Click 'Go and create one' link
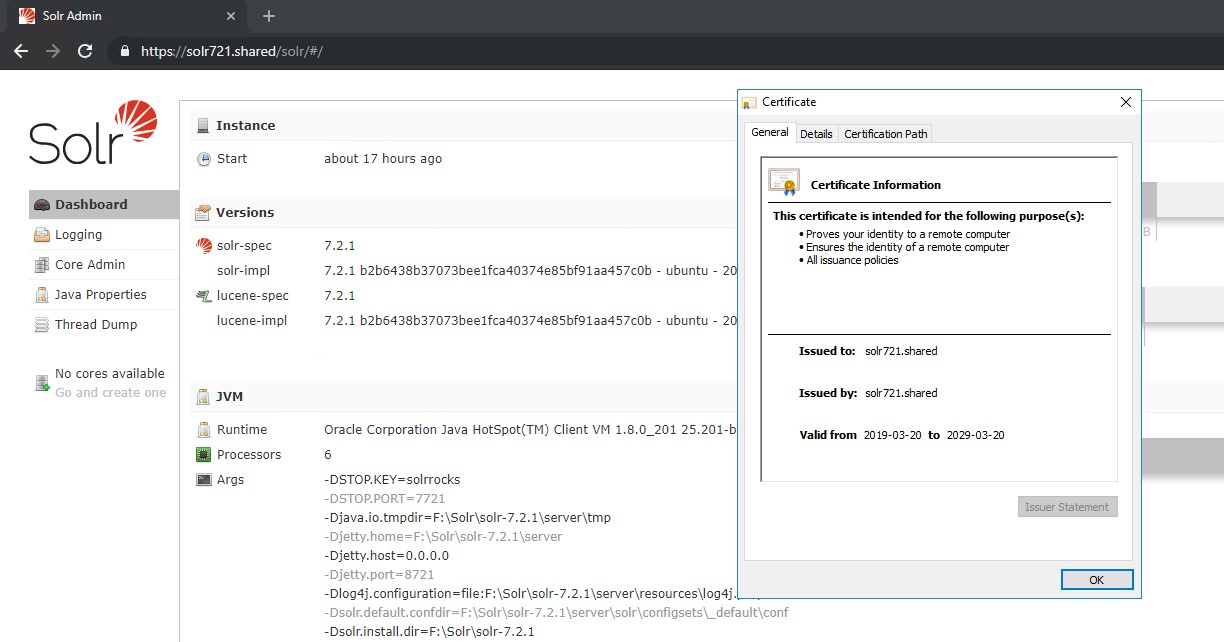1224x642 pixels. click(111, 393)
